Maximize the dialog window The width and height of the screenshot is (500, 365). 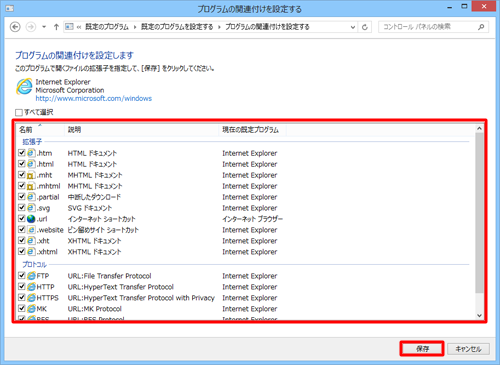(464, 7)
